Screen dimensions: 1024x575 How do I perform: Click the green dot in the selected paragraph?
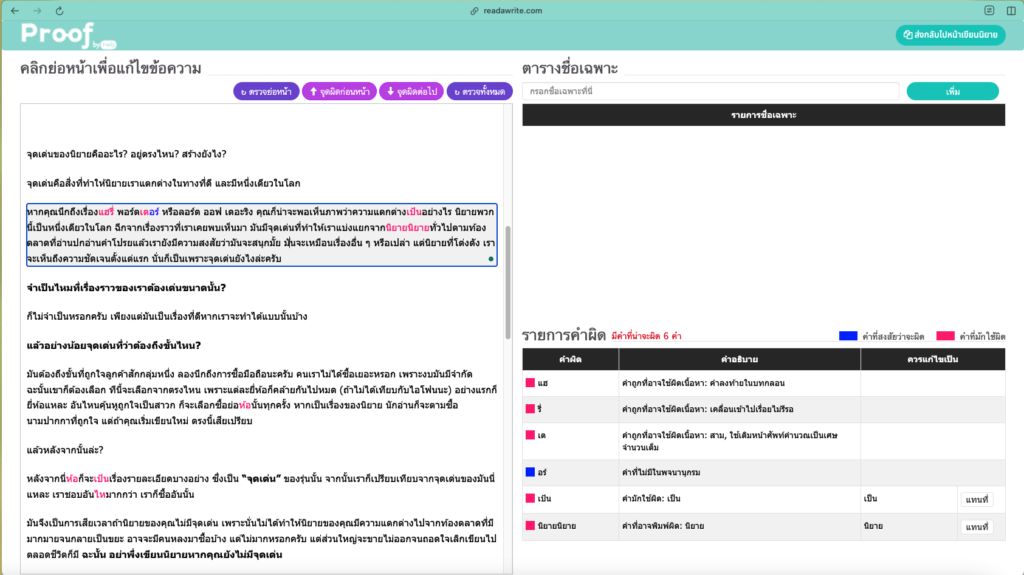tap(490, 259)
